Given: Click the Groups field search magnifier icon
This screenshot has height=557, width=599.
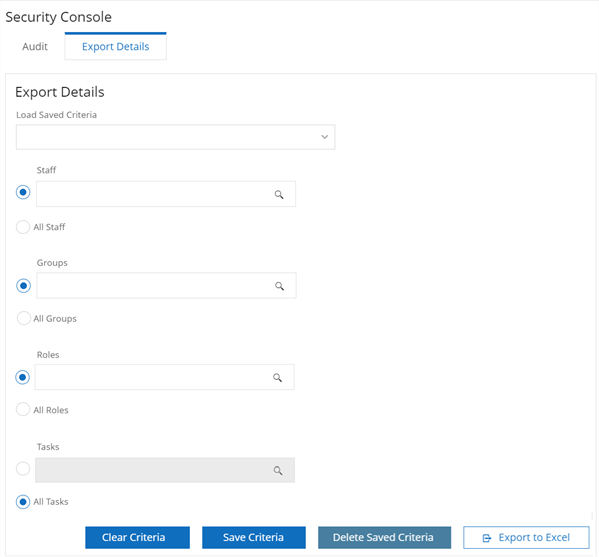Looking at the screenshot, I should coord(279,286).
